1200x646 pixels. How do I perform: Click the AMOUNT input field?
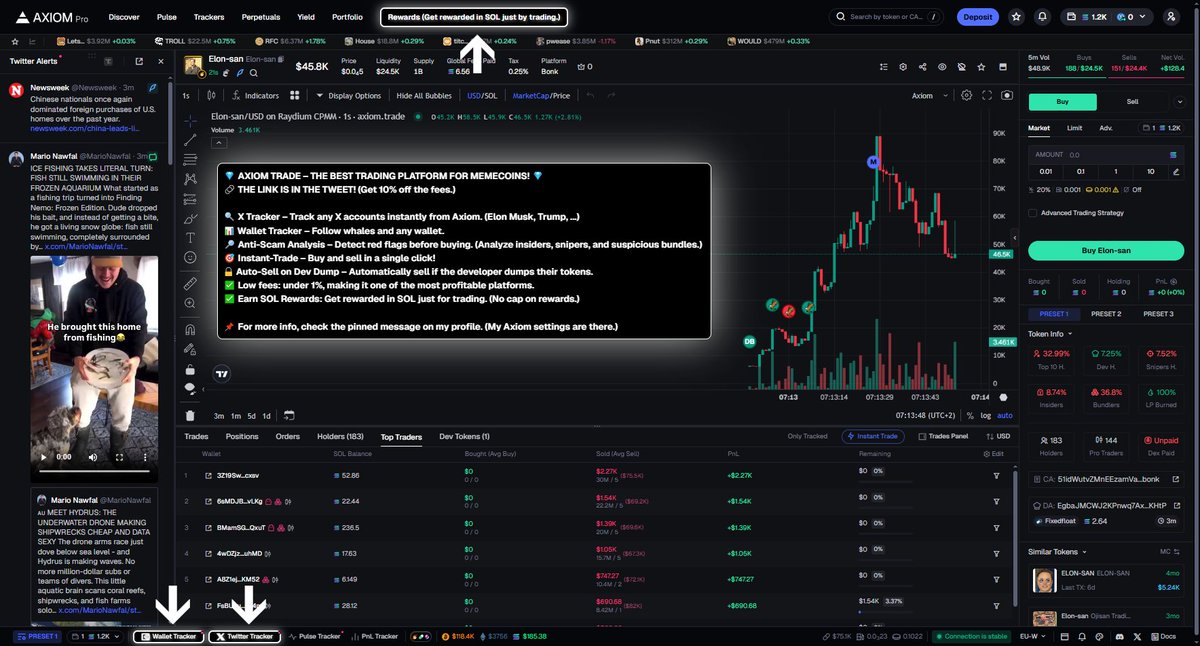point(1104,155)
